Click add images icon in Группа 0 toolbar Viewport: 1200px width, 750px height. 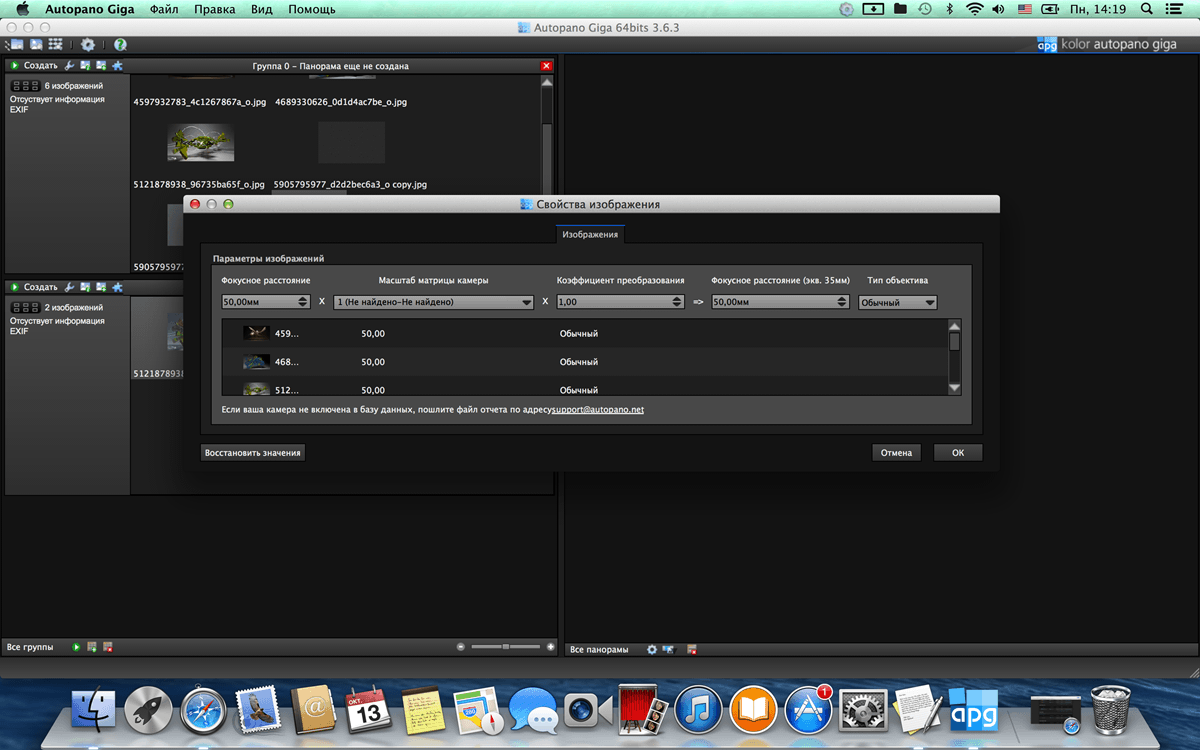tap(101, 66)
